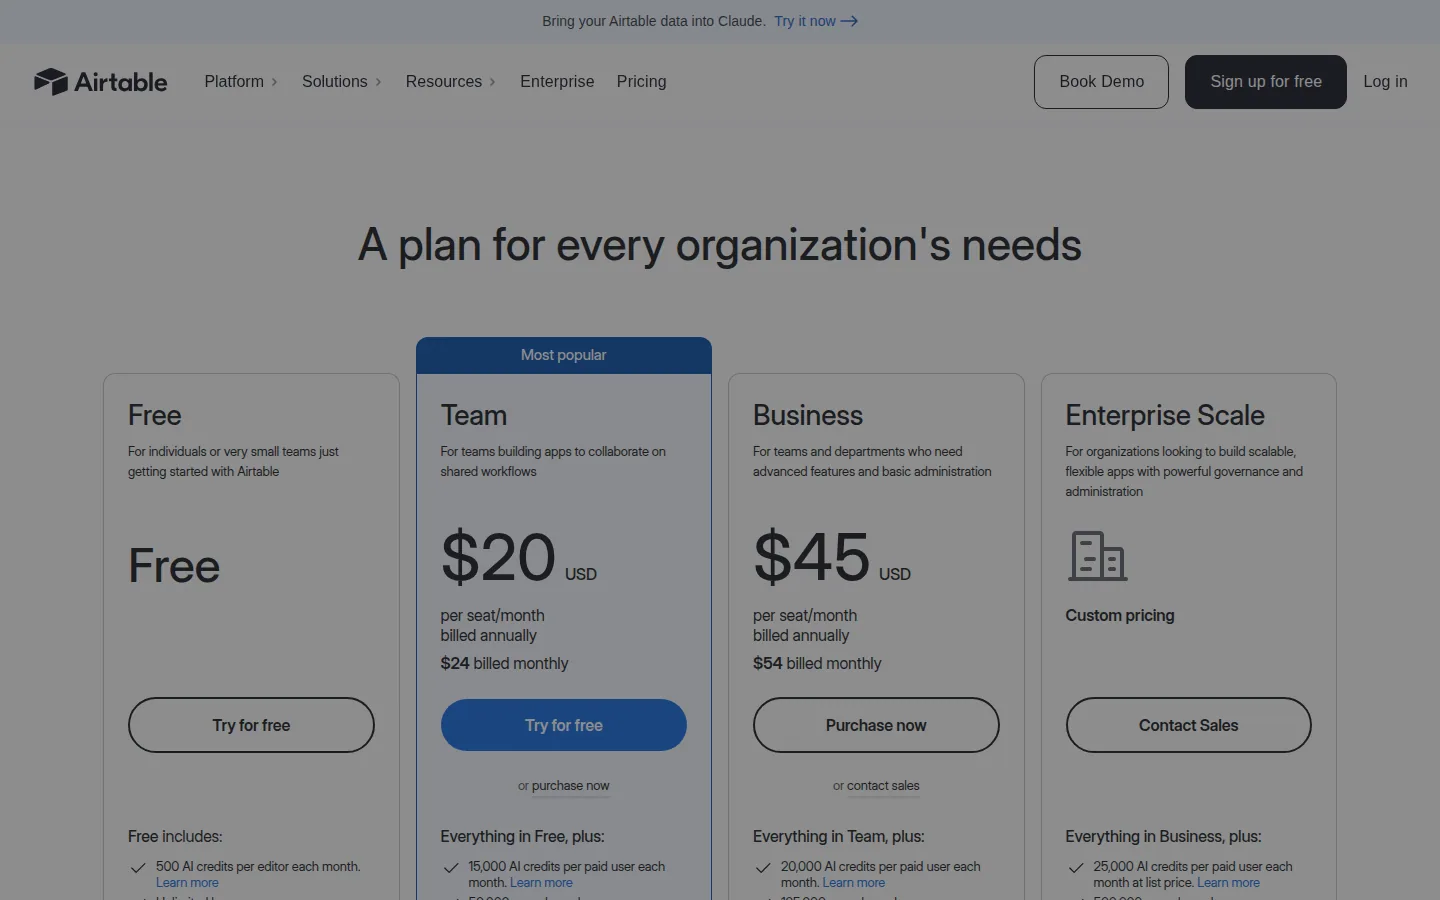Image resolution: width=1440 pixels, height=900 pixels.
Task: Click Sign up for free button
Action: tap(1266, 82)
